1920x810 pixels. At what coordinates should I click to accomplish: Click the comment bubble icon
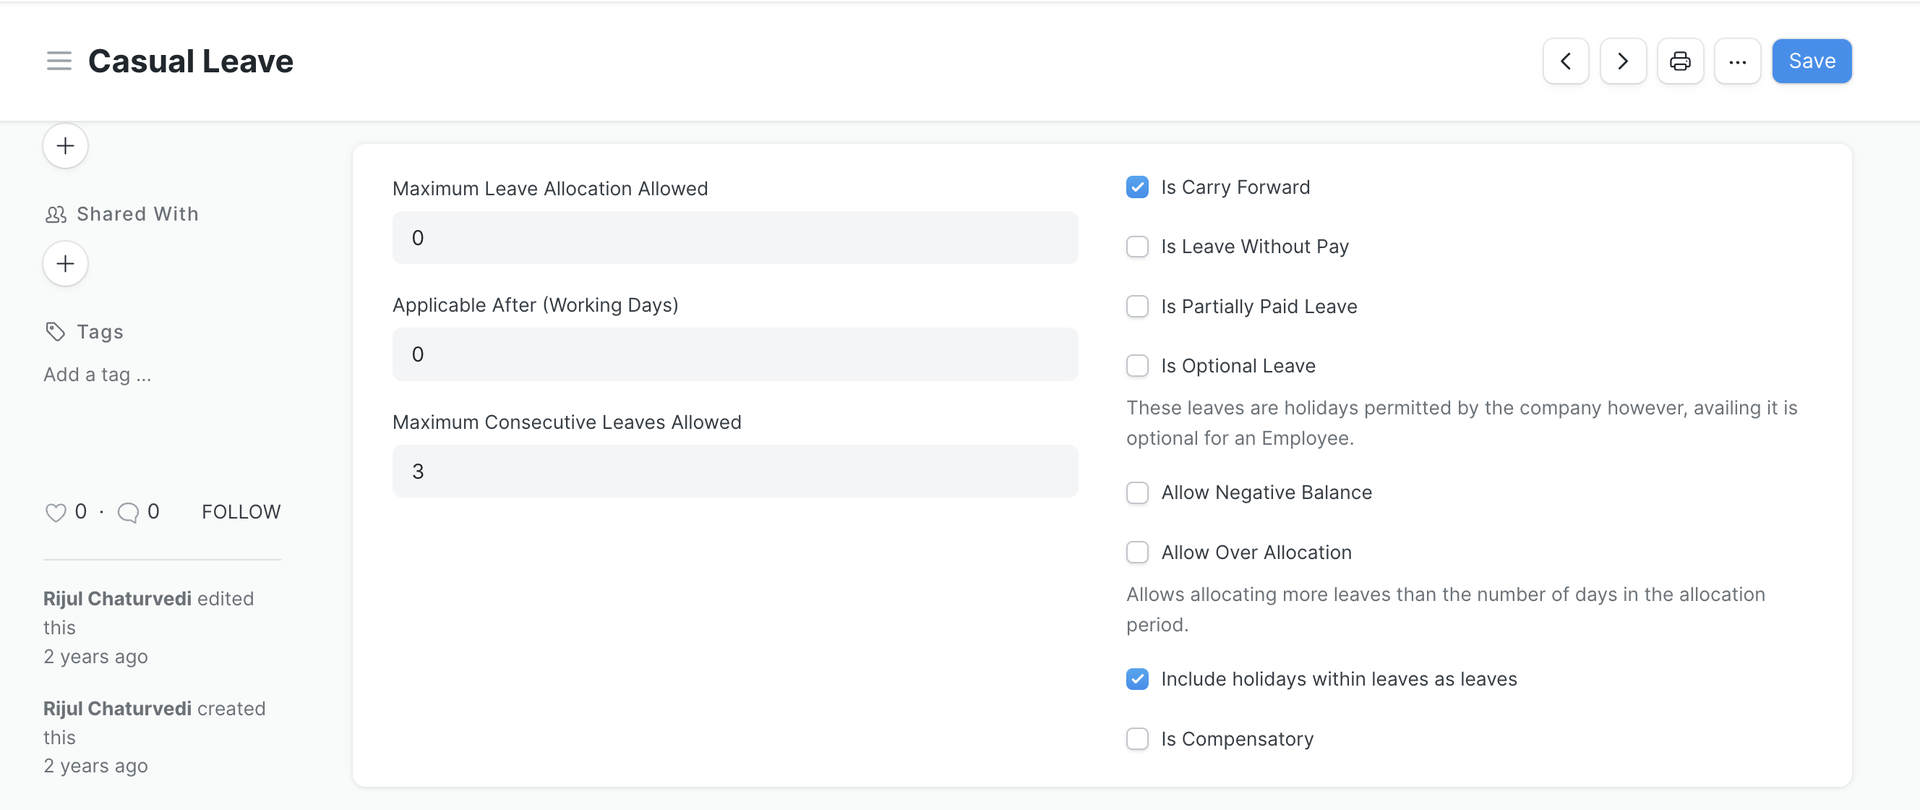point(128,512)
